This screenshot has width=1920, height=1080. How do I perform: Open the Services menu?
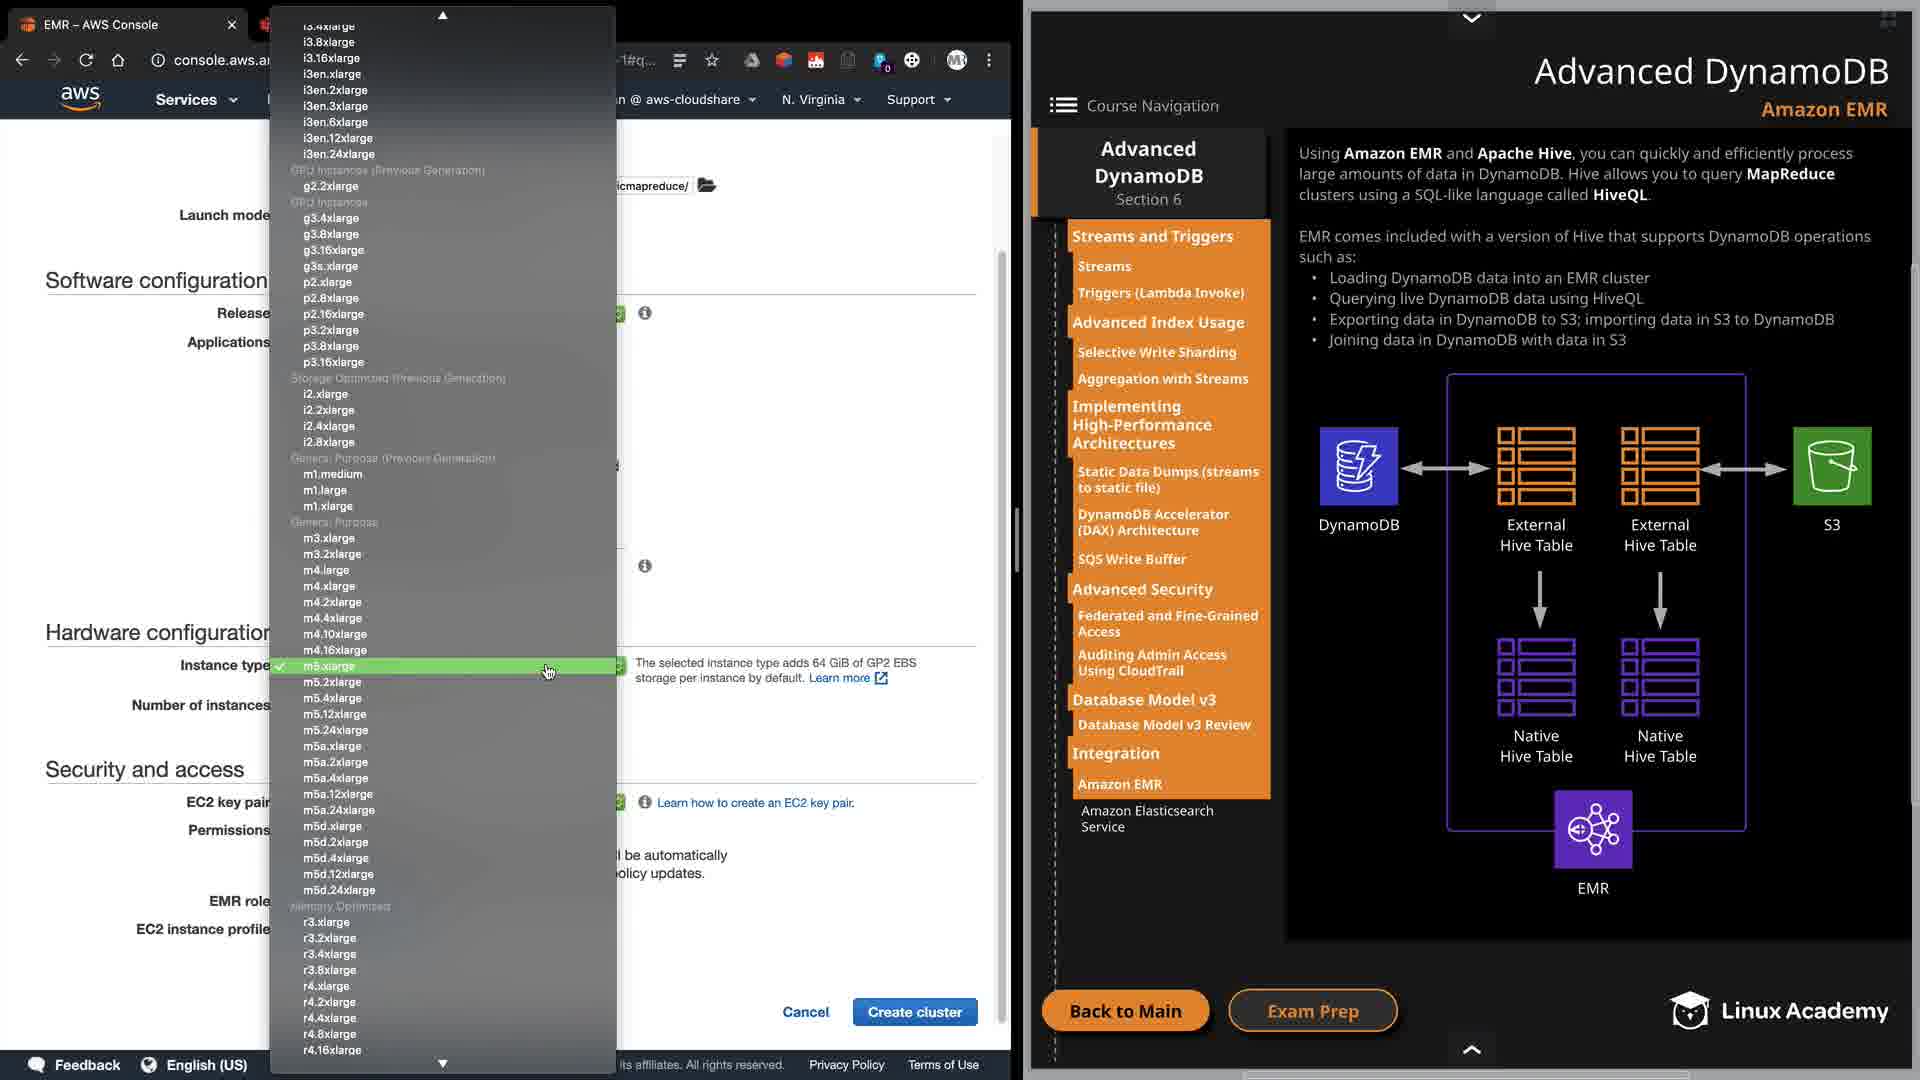(196, 99)
